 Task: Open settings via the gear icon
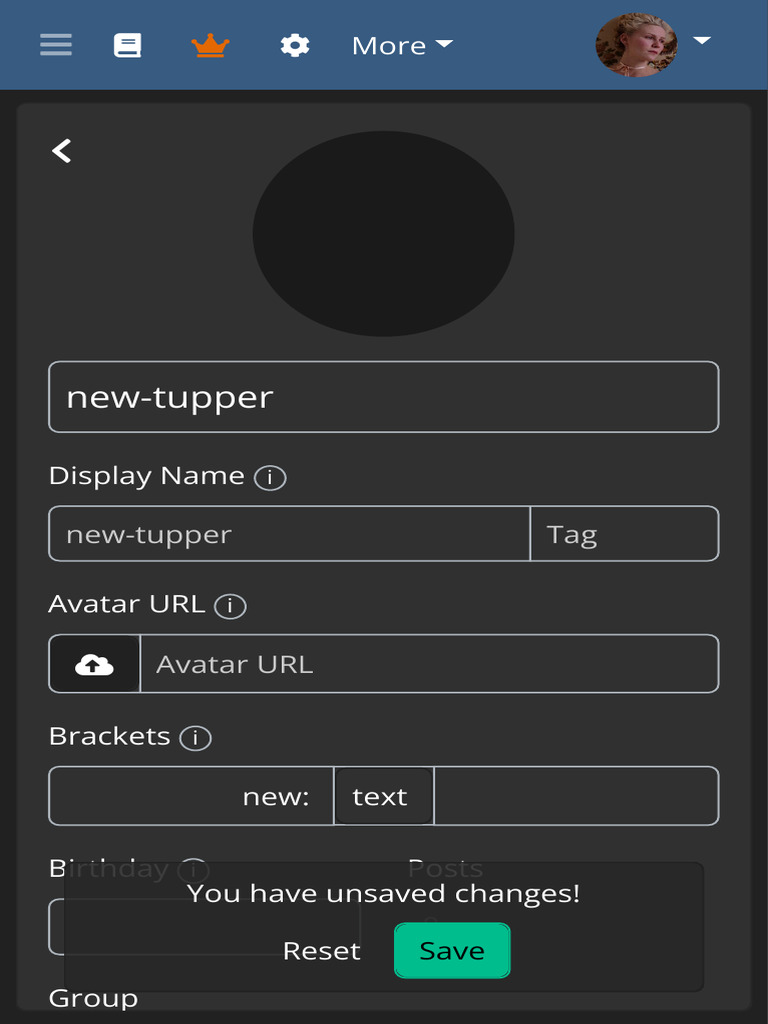294,45
